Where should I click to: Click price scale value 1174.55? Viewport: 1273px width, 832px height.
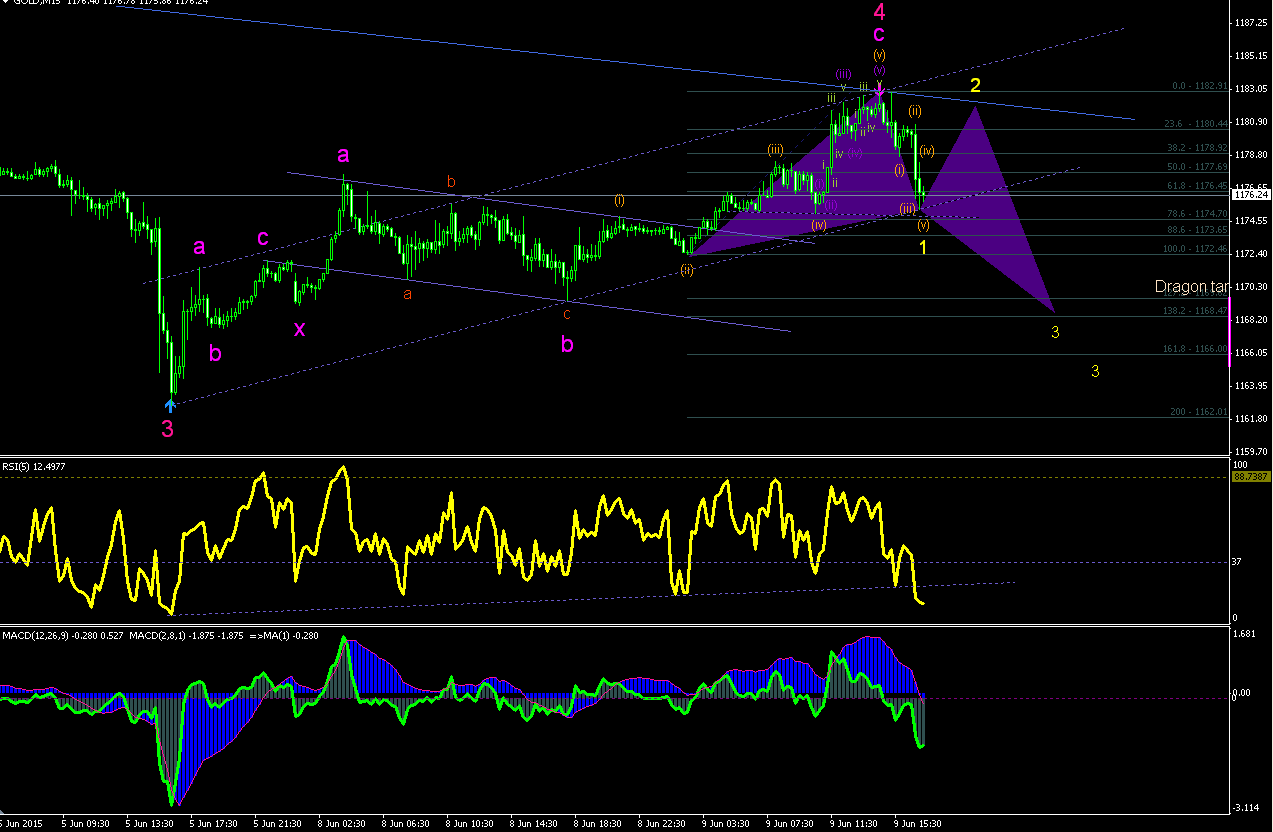pyautogui.click(x=1253, y=220)
